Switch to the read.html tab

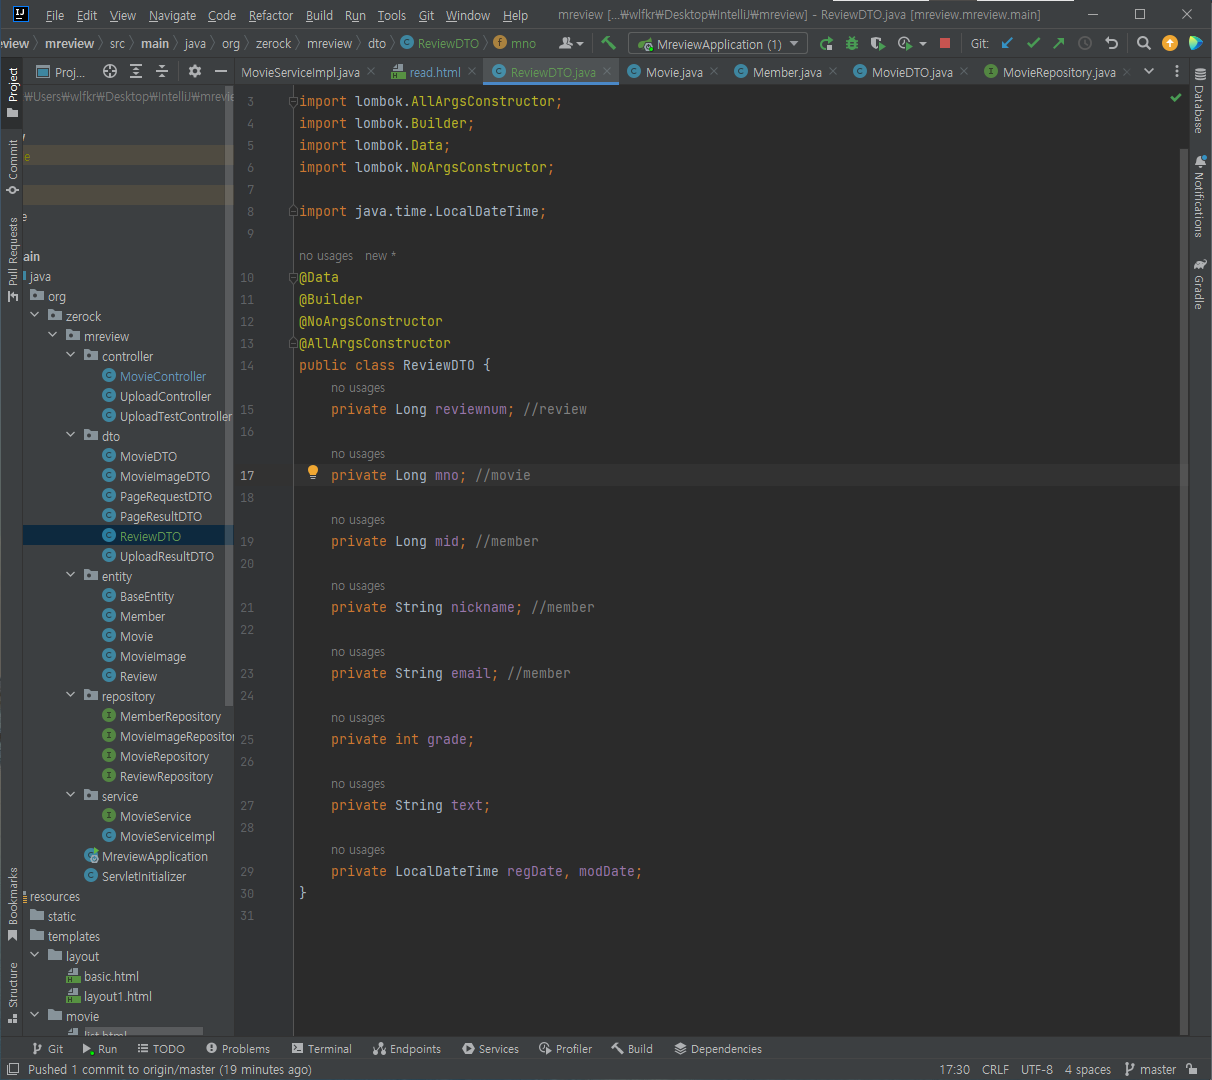(x=434, y=72)
